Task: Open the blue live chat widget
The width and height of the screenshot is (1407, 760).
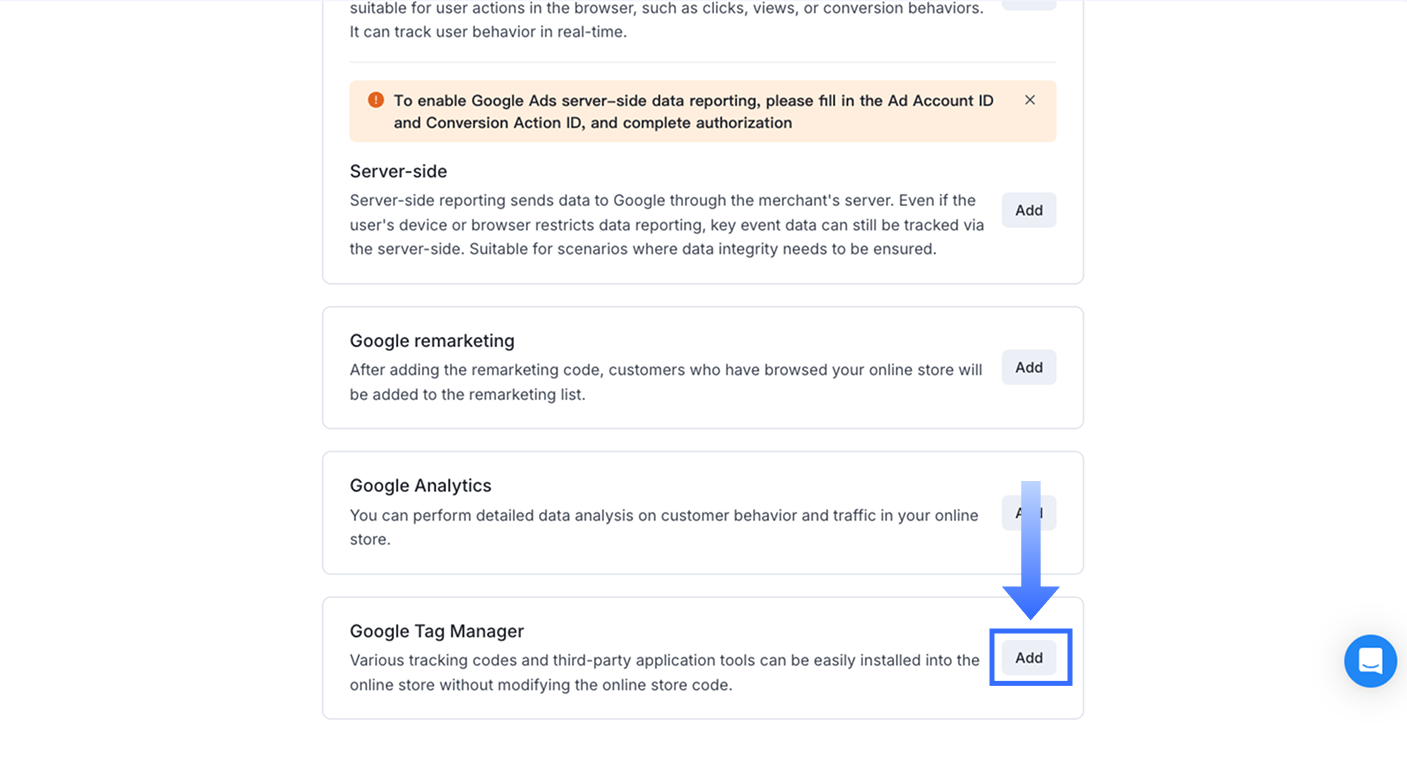Action: tap(1370, 661)
